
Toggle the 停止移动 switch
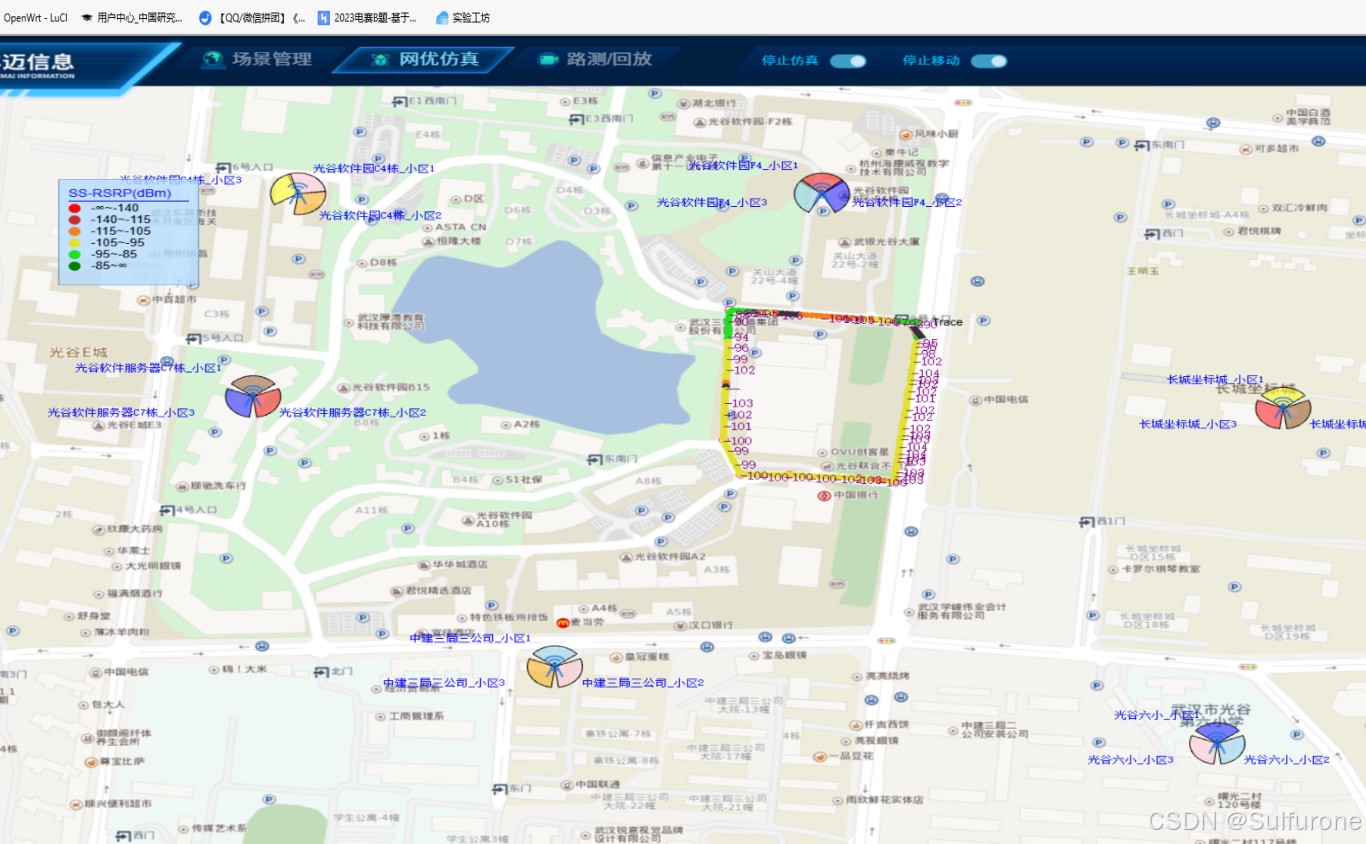click(x=989, y=61)
